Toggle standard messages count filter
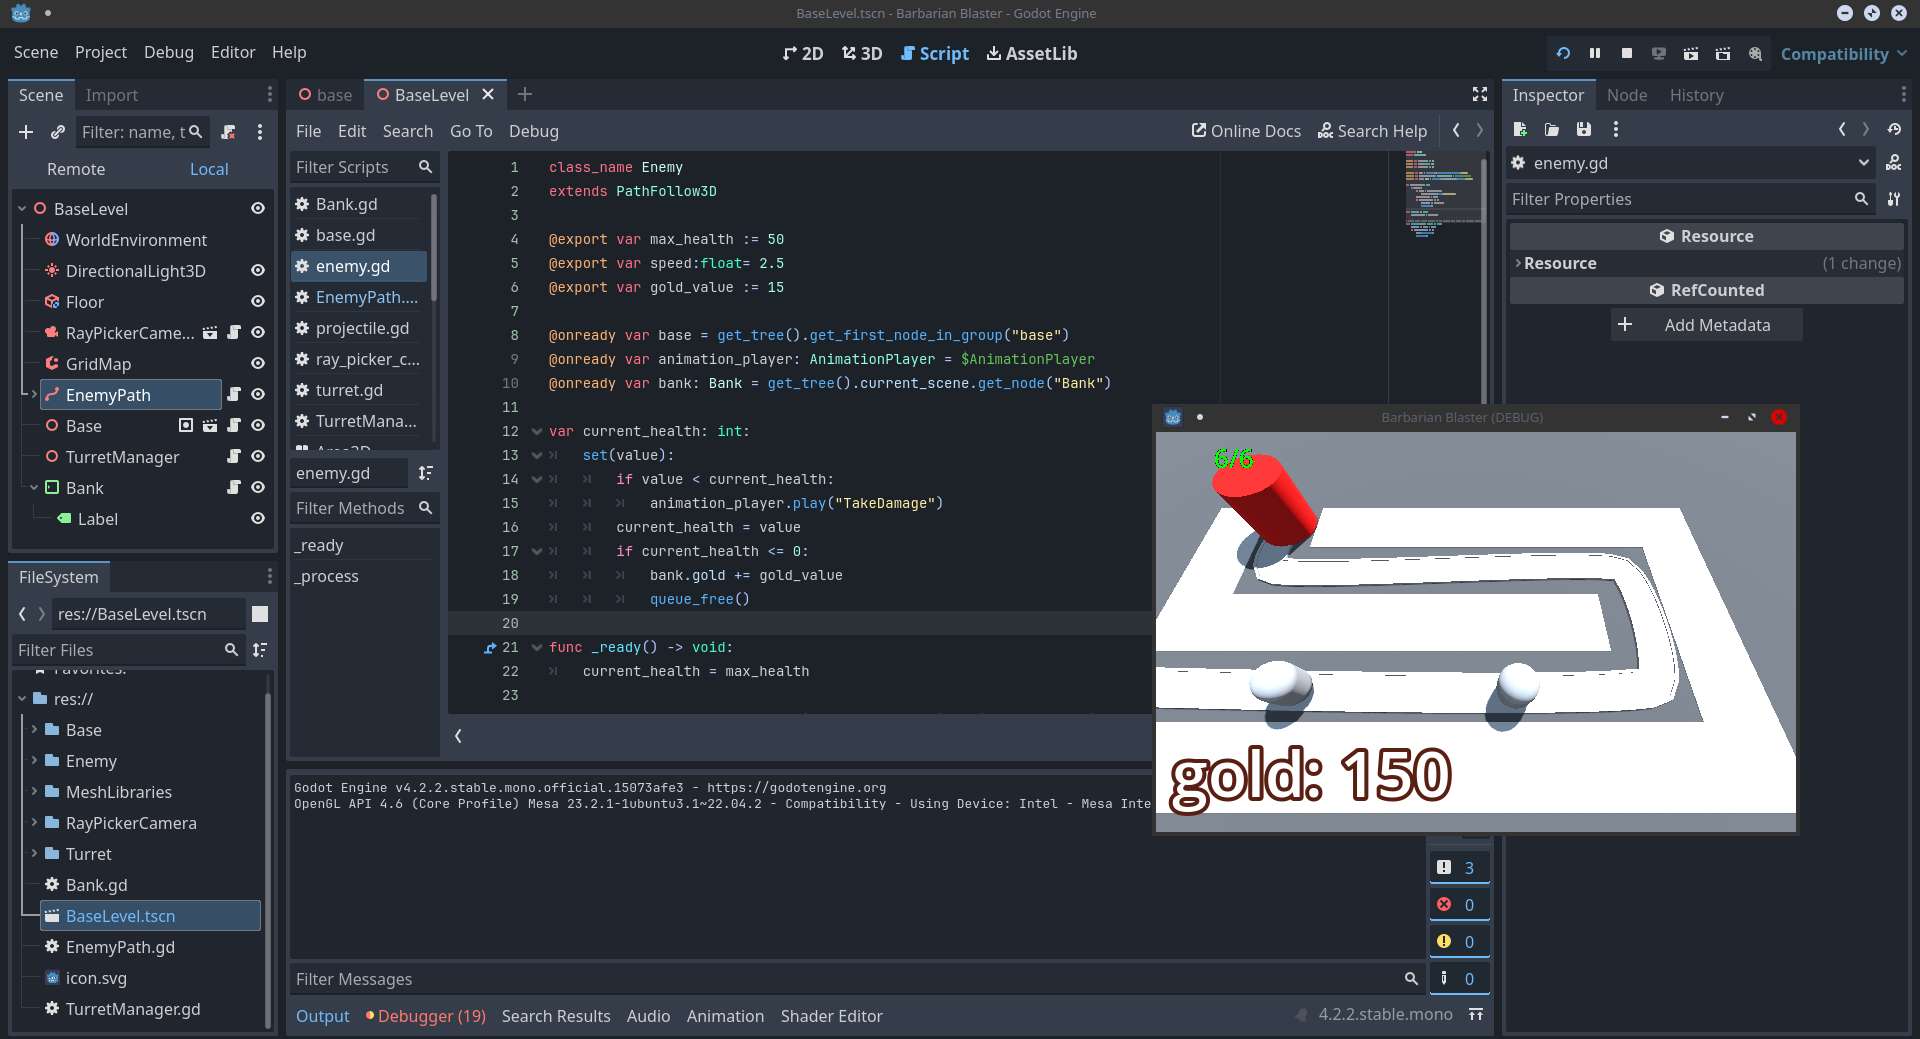The width and height of the screenshot is (1920, 1039). click(x=1459, y=868)
